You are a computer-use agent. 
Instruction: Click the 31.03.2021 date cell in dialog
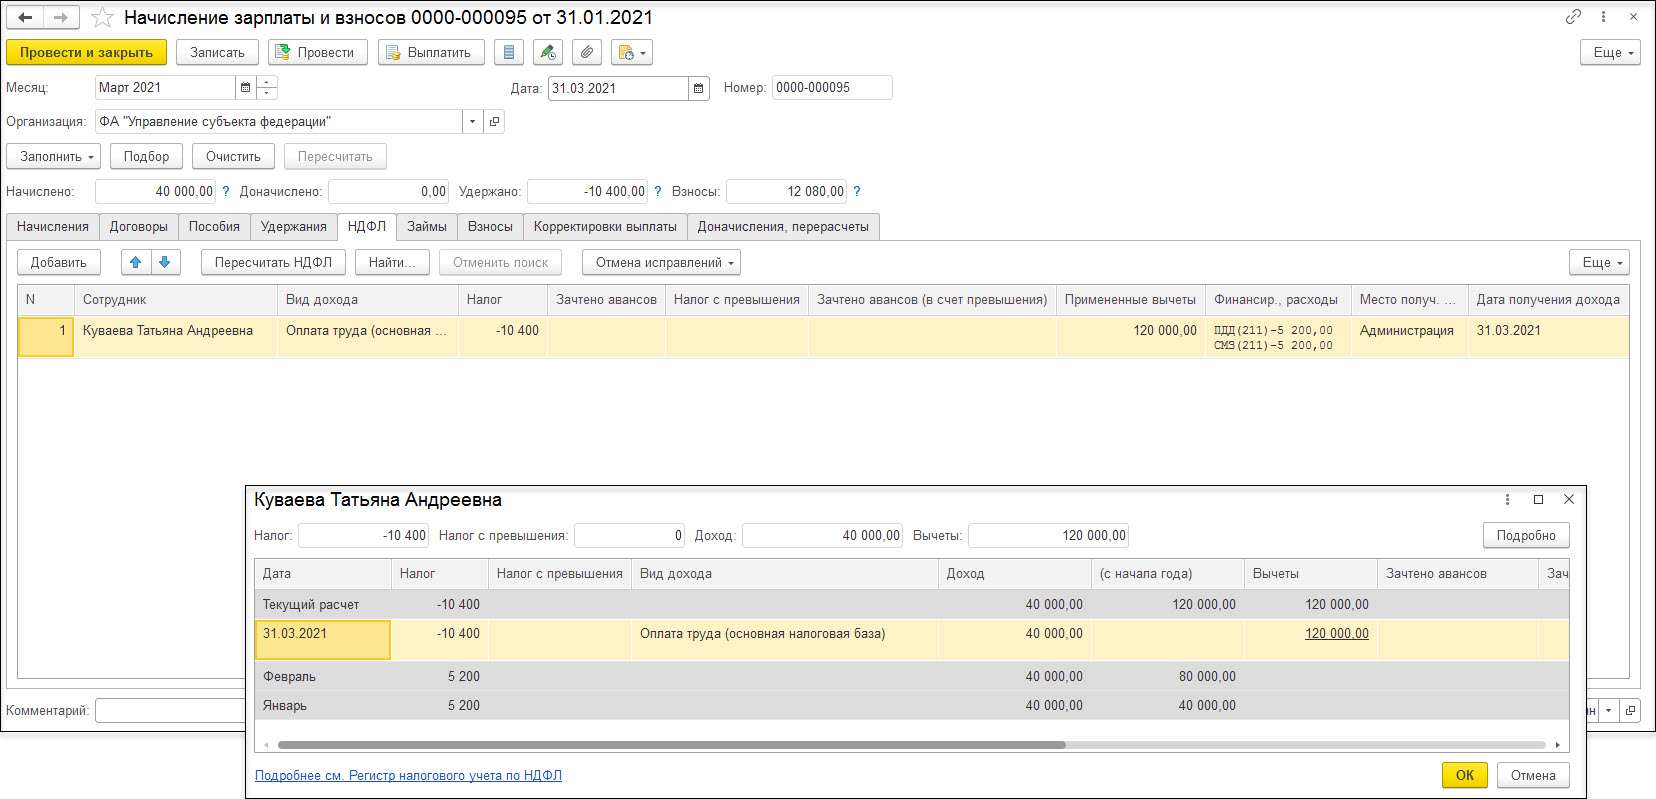coord(322,640)
